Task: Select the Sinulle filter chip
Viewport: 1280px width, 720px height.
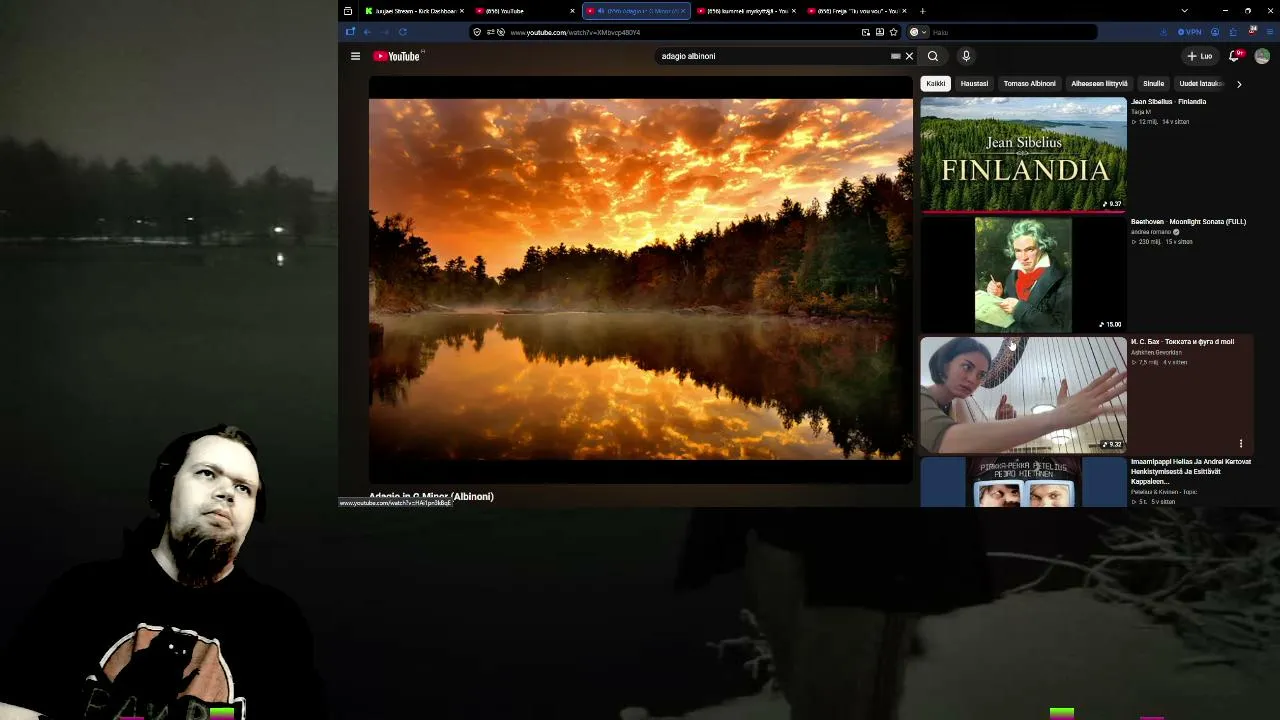Action: tap(1153, 84)
